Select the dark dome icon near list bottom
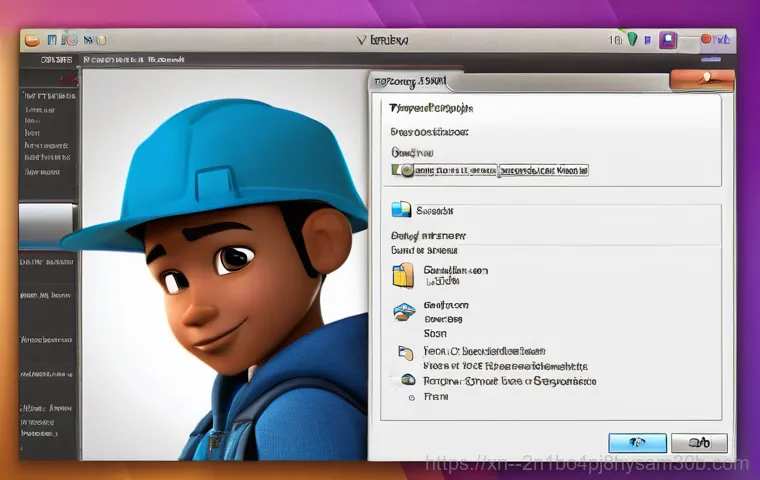Screen dimensions: 760x480 [408, 380]
